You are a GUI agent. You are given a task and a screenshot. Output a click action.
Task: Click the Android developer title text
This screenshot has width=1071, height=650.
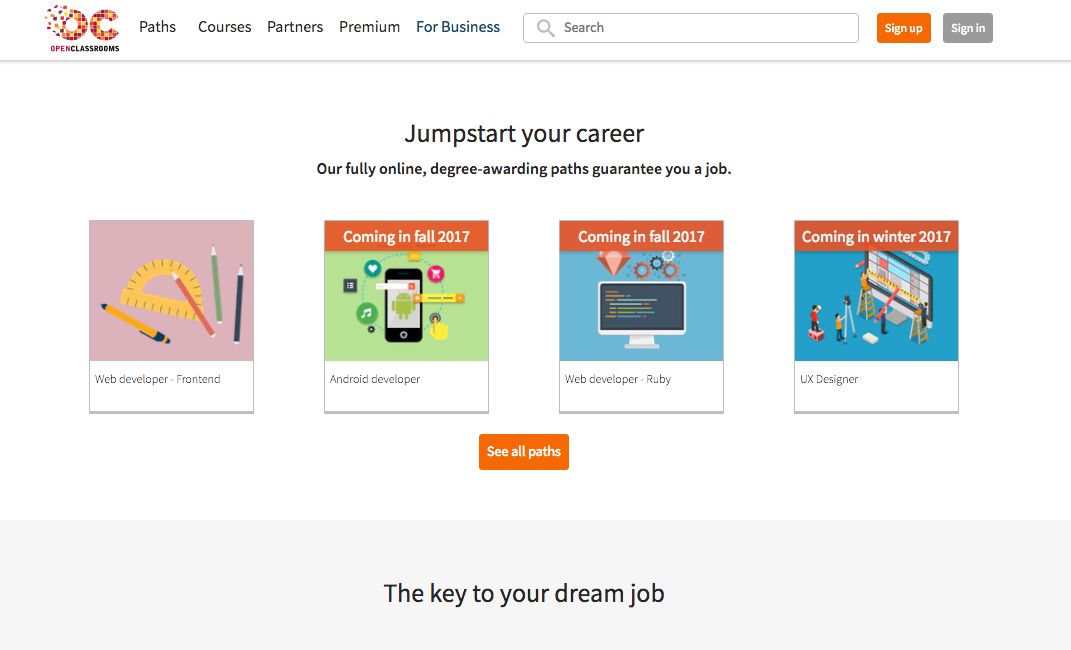click(x=375, y=379)
